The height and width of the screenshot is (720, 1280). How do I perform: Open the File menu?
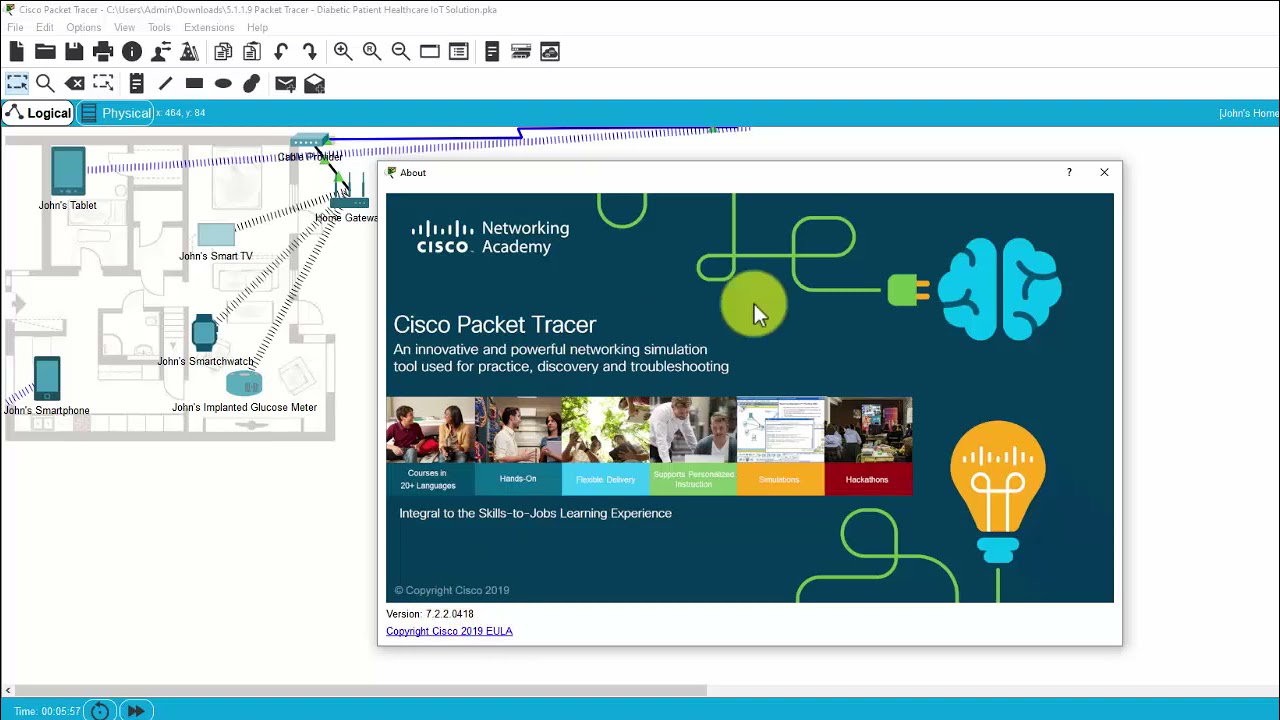[15, 27]
